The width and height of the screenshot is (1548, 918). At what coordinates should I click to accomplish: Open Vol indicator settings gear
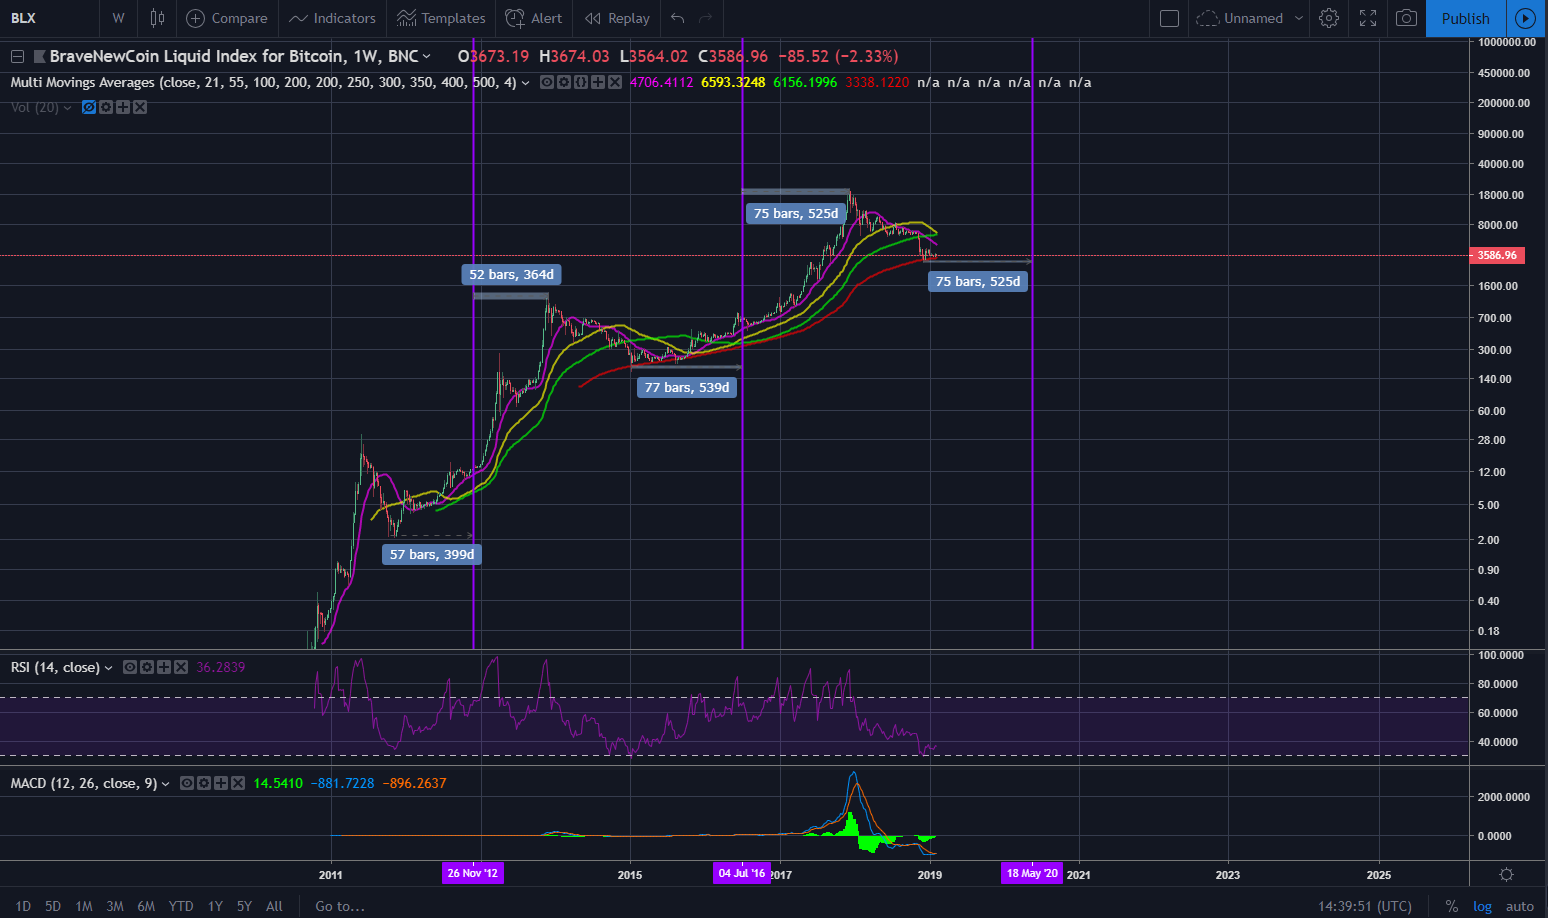pyautogui.click(x=106, y=107)
